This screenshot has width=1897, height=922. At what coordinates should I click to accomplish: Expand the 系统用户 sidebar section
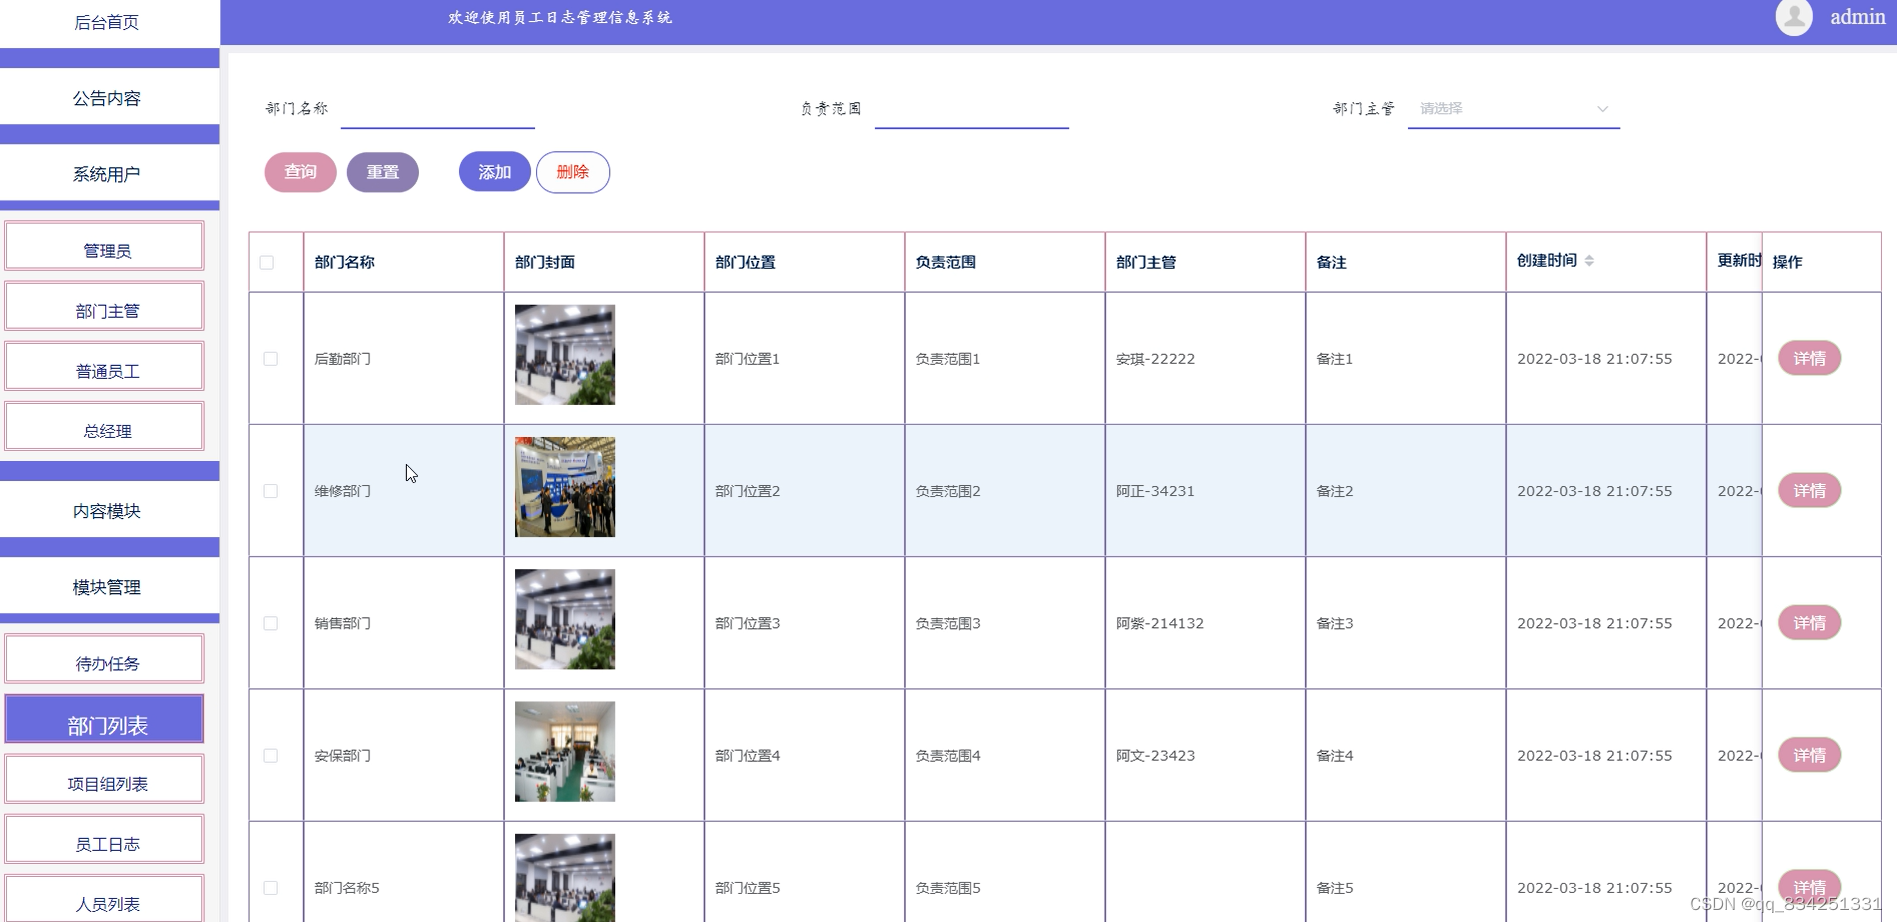click(107, 174)
